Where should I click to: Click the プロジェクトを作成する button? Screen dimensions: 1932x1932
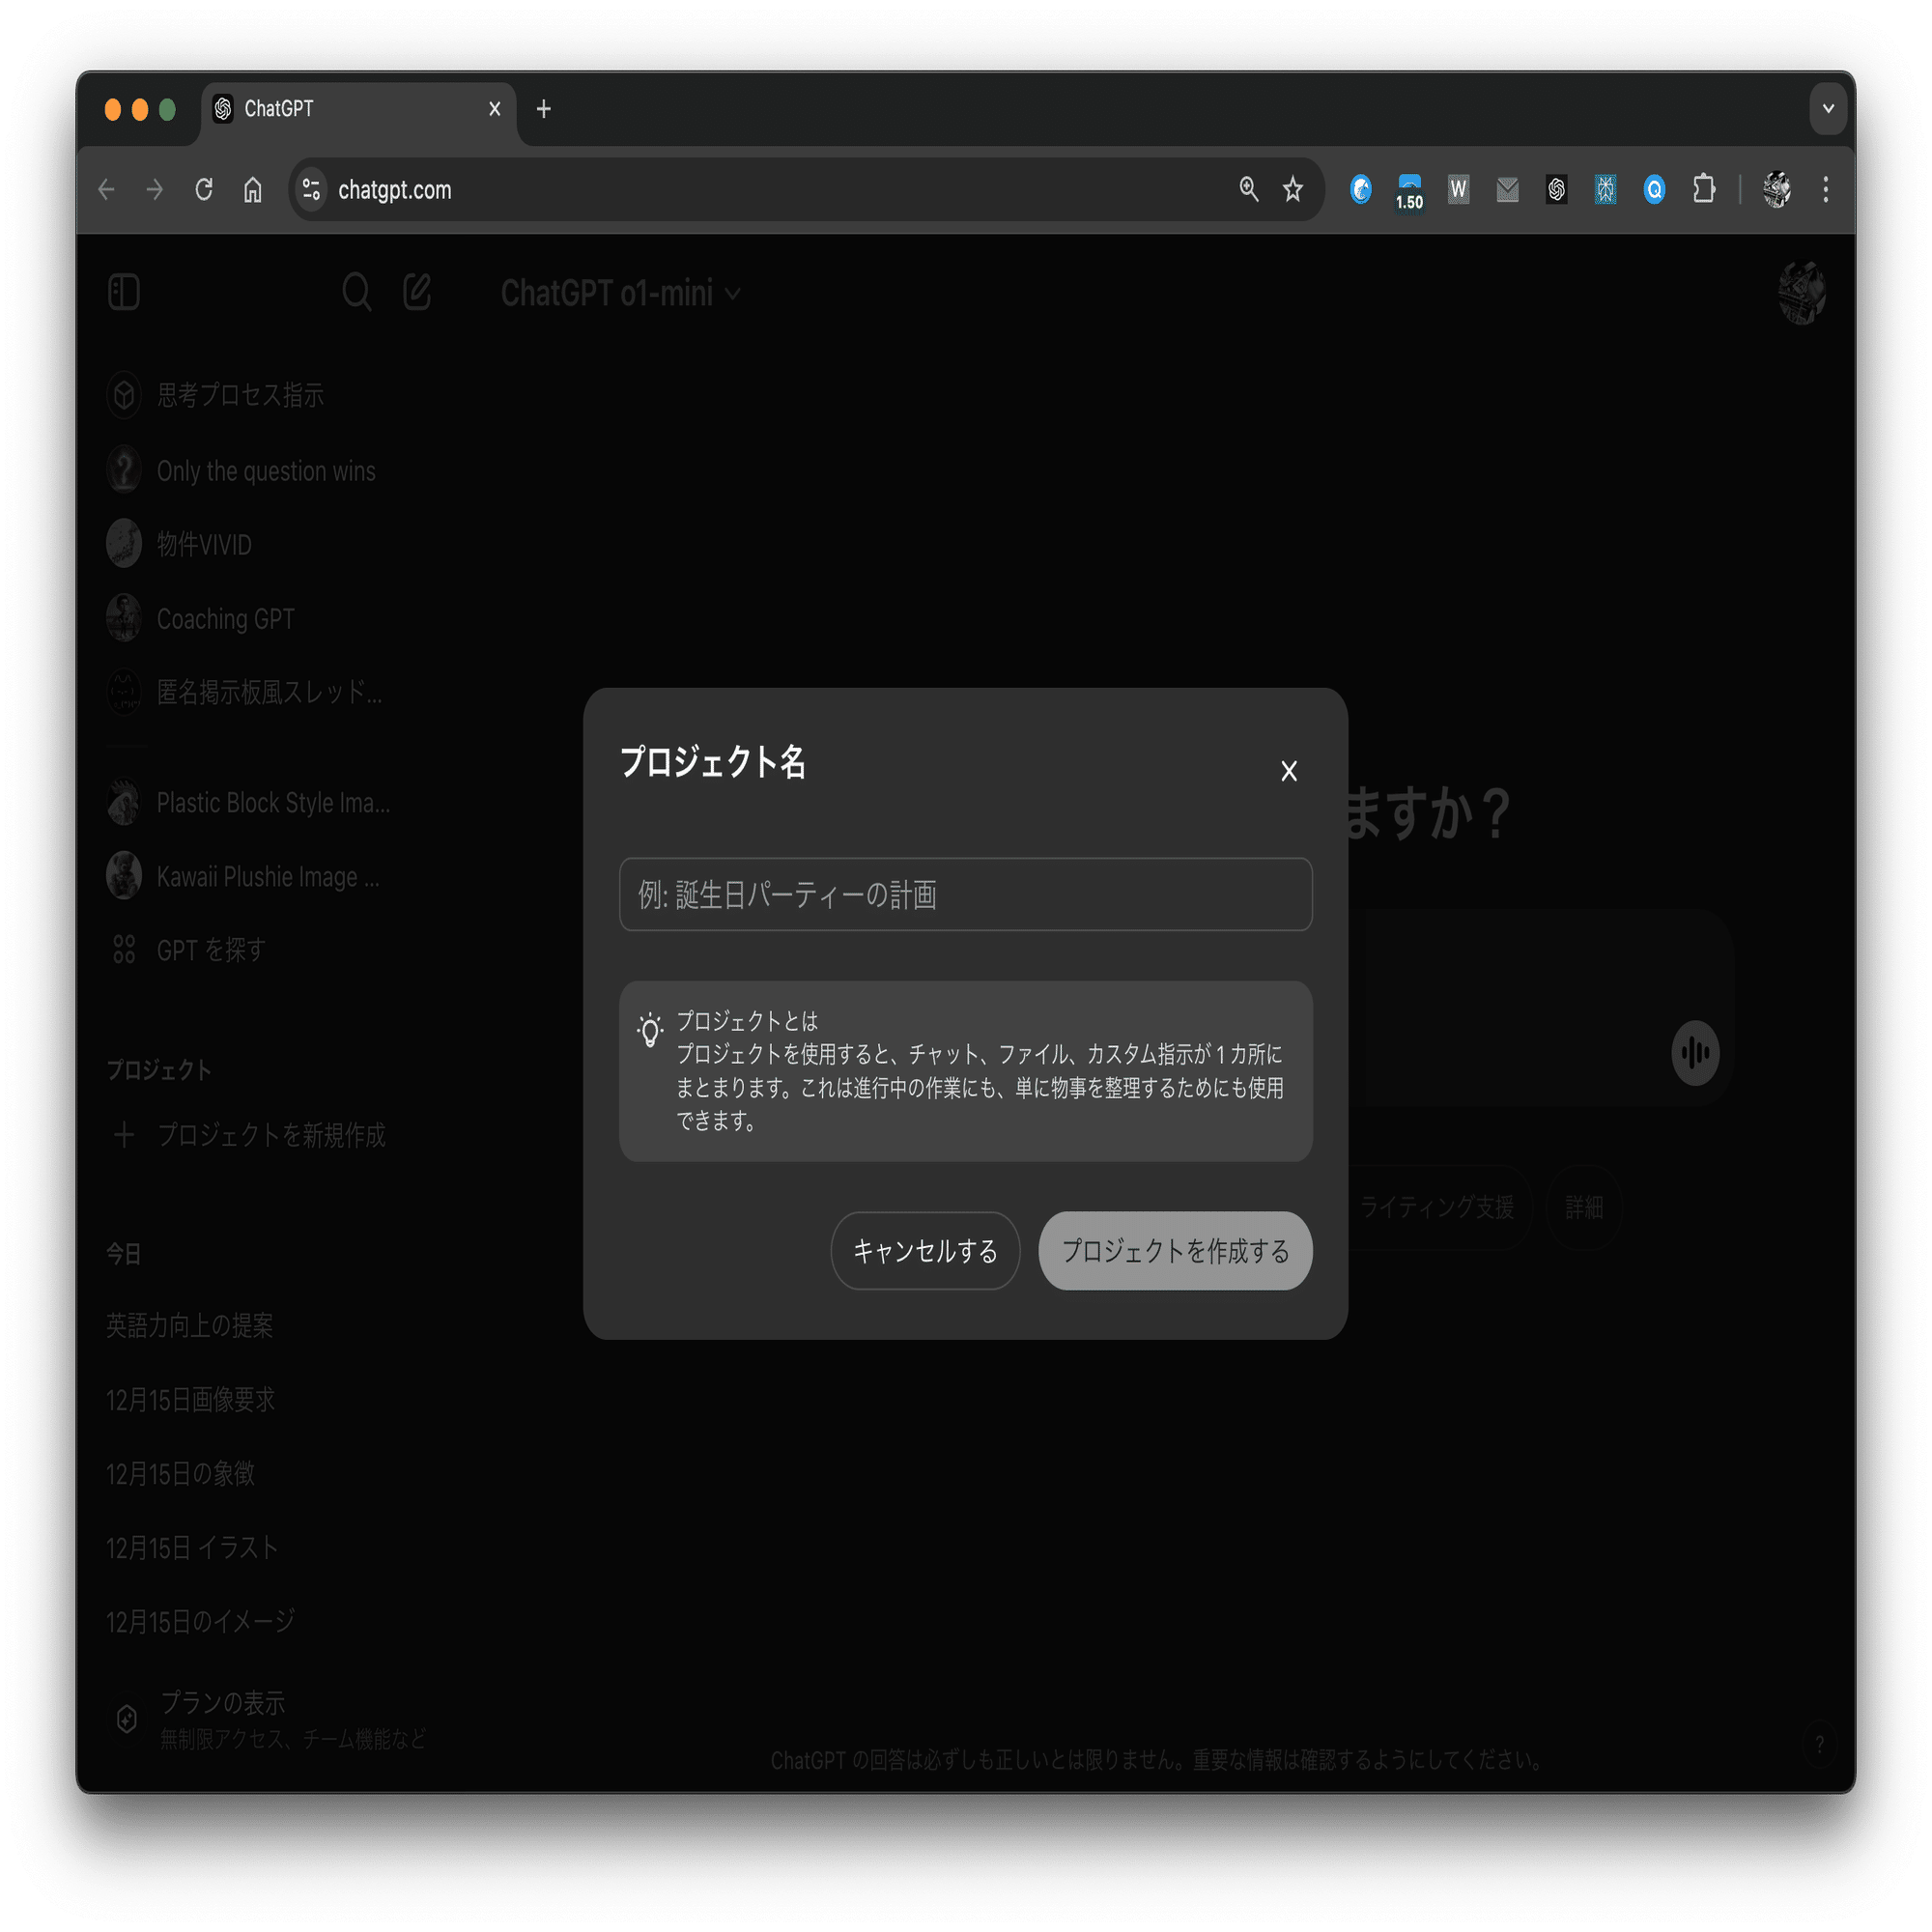(x=1175, y=1250)
